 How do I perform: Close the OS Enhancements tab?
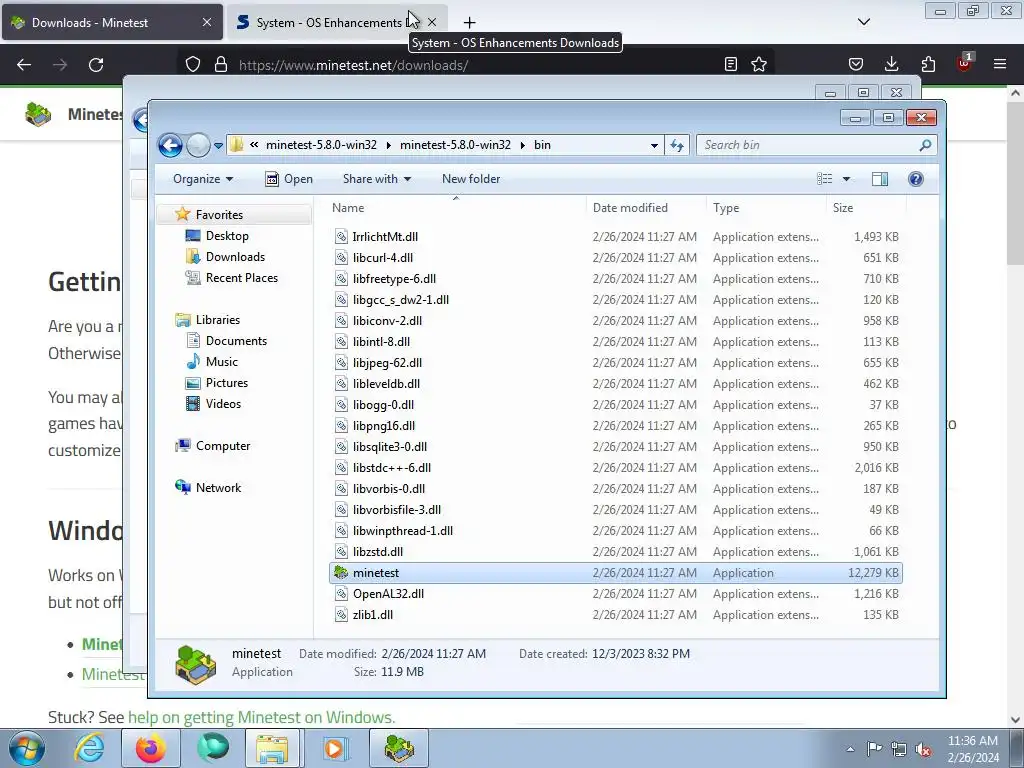(x=432, y=22)
